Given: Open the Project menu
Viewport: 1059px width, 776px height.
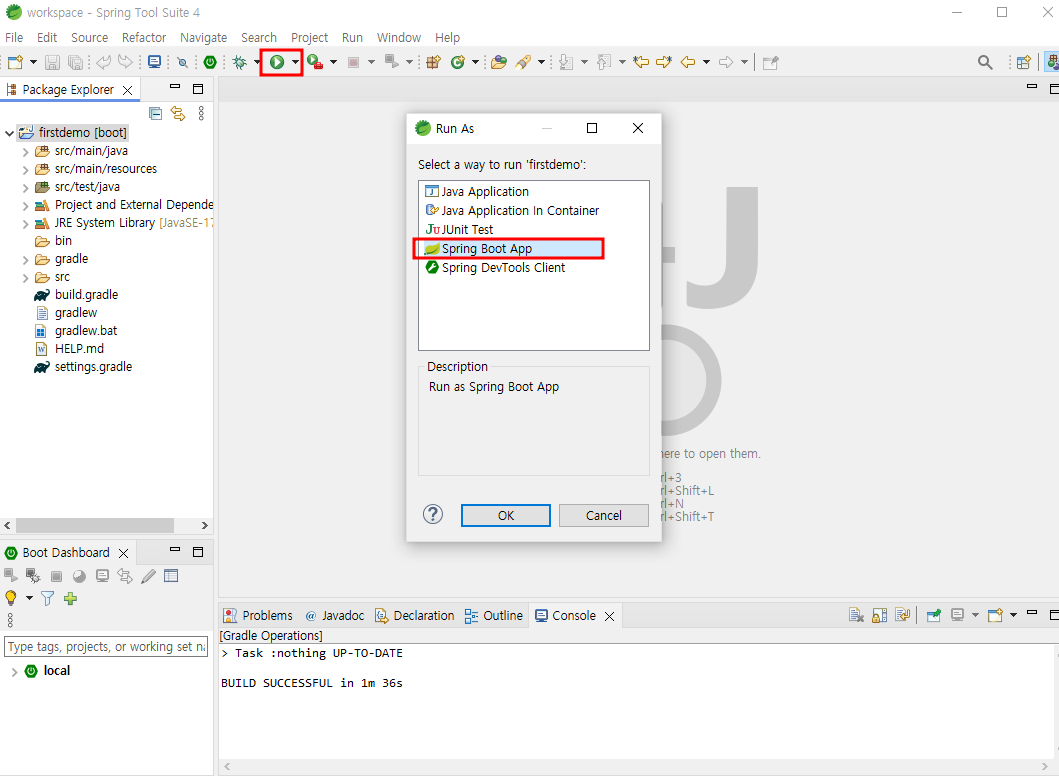Looking at the screenshot, I should 309,37.
